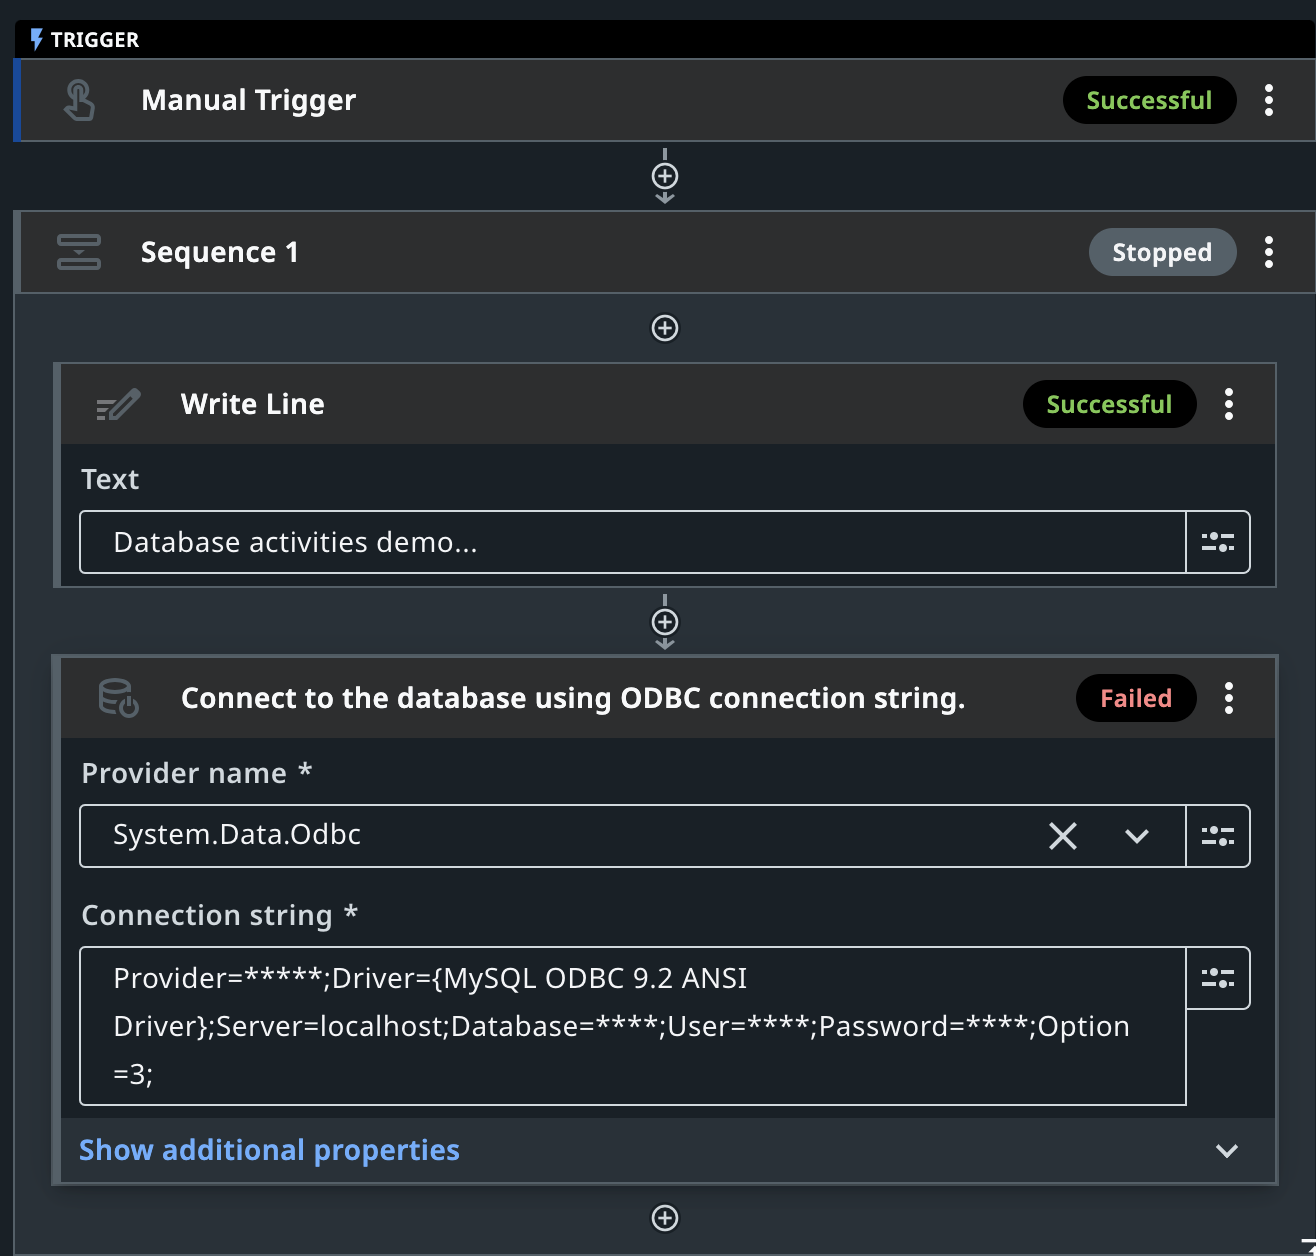The height and width of the screenshot is (1256, 1316).
Task: Open Write Line three-dot options menu
Action: pyautogui.click(x=1228, y=404)
